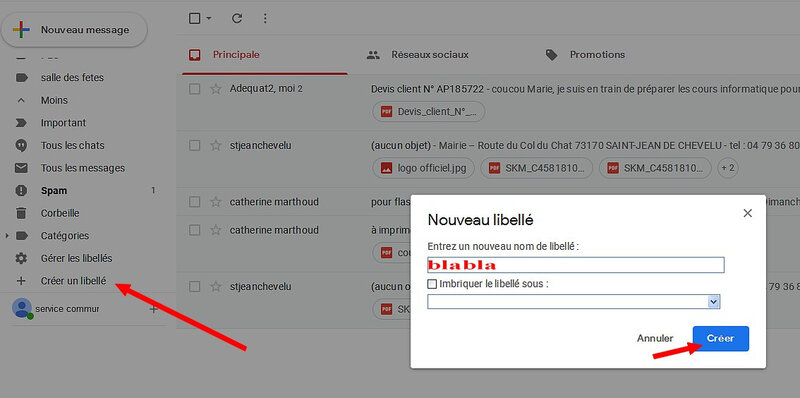
Task: Click the Spam warning icon
Action: (21, 191)
